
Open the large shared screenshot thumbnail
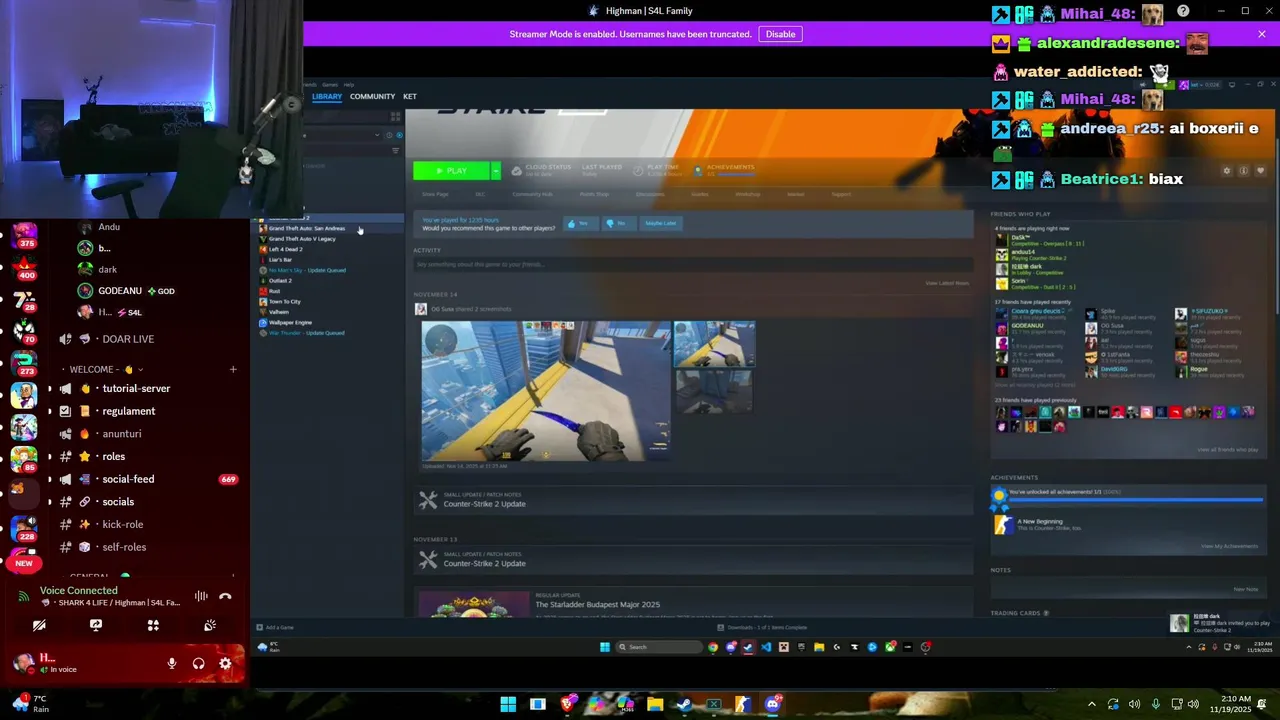pos(546,391)
